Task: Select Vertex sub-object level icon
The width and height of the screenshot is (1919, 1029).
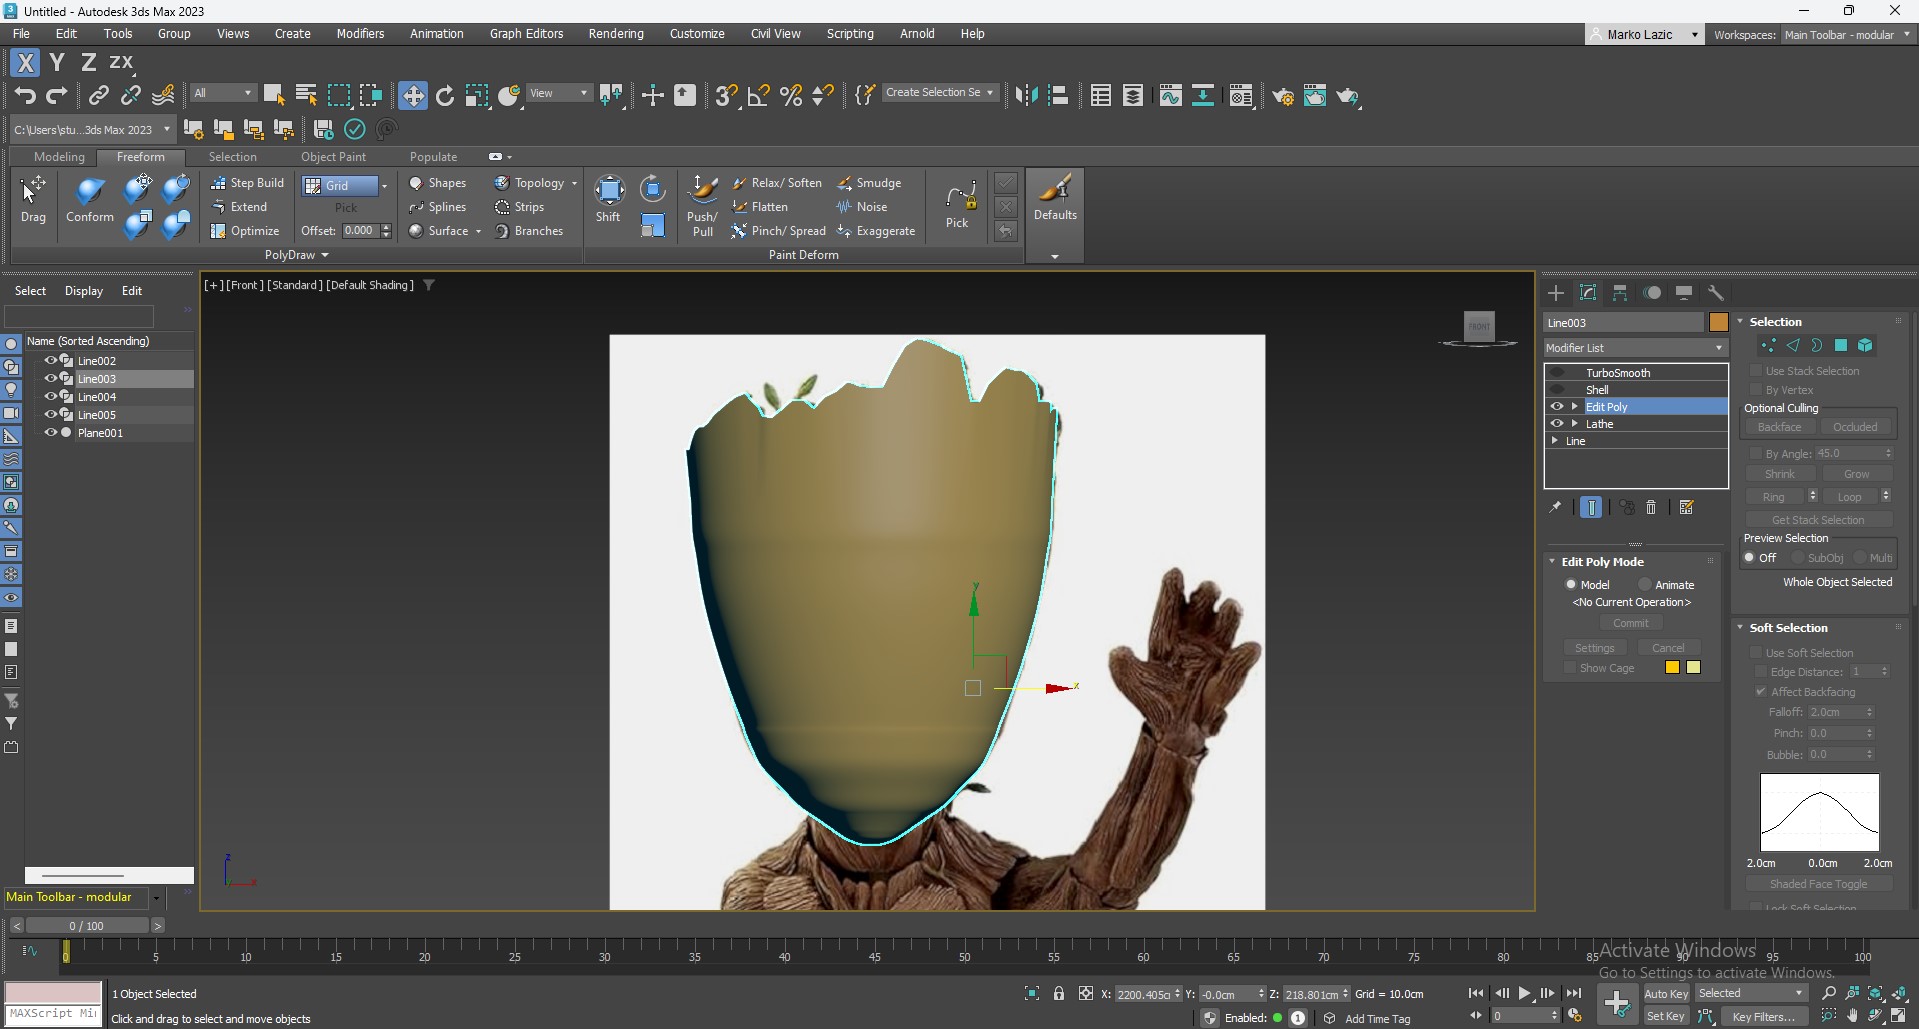Action: click(1768, 346)
